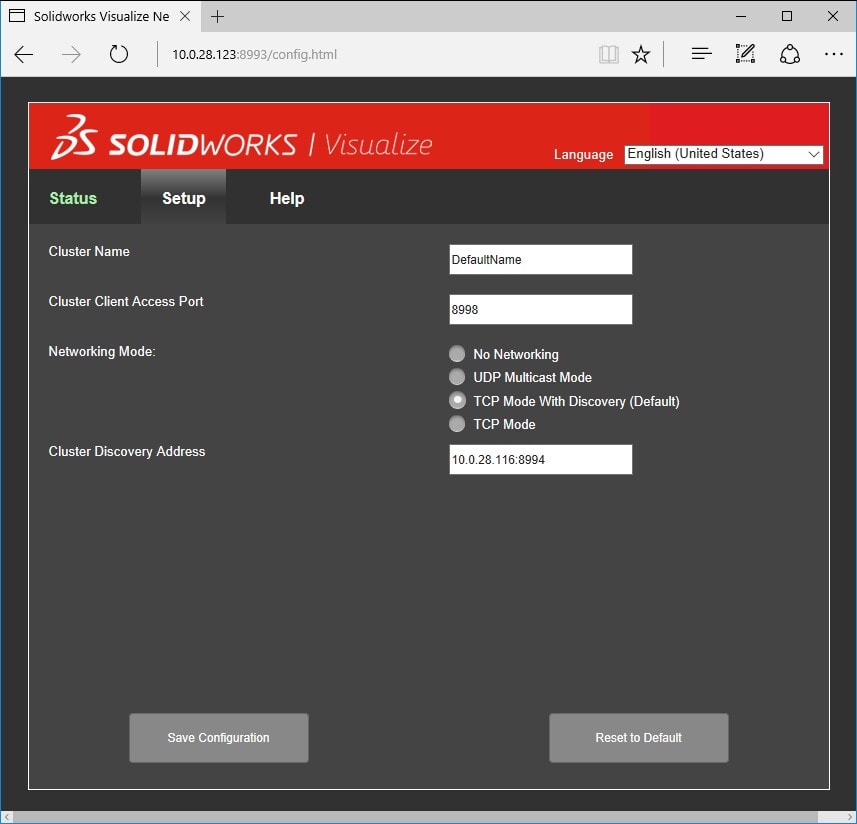Click the Cluster Discovery Address label

pos(127,451)
